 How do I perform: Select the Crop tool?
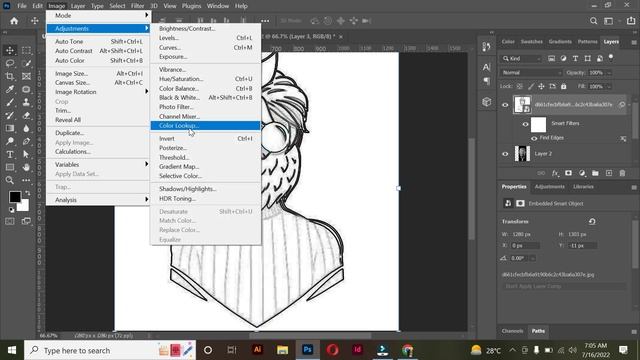tap(10, 76)
